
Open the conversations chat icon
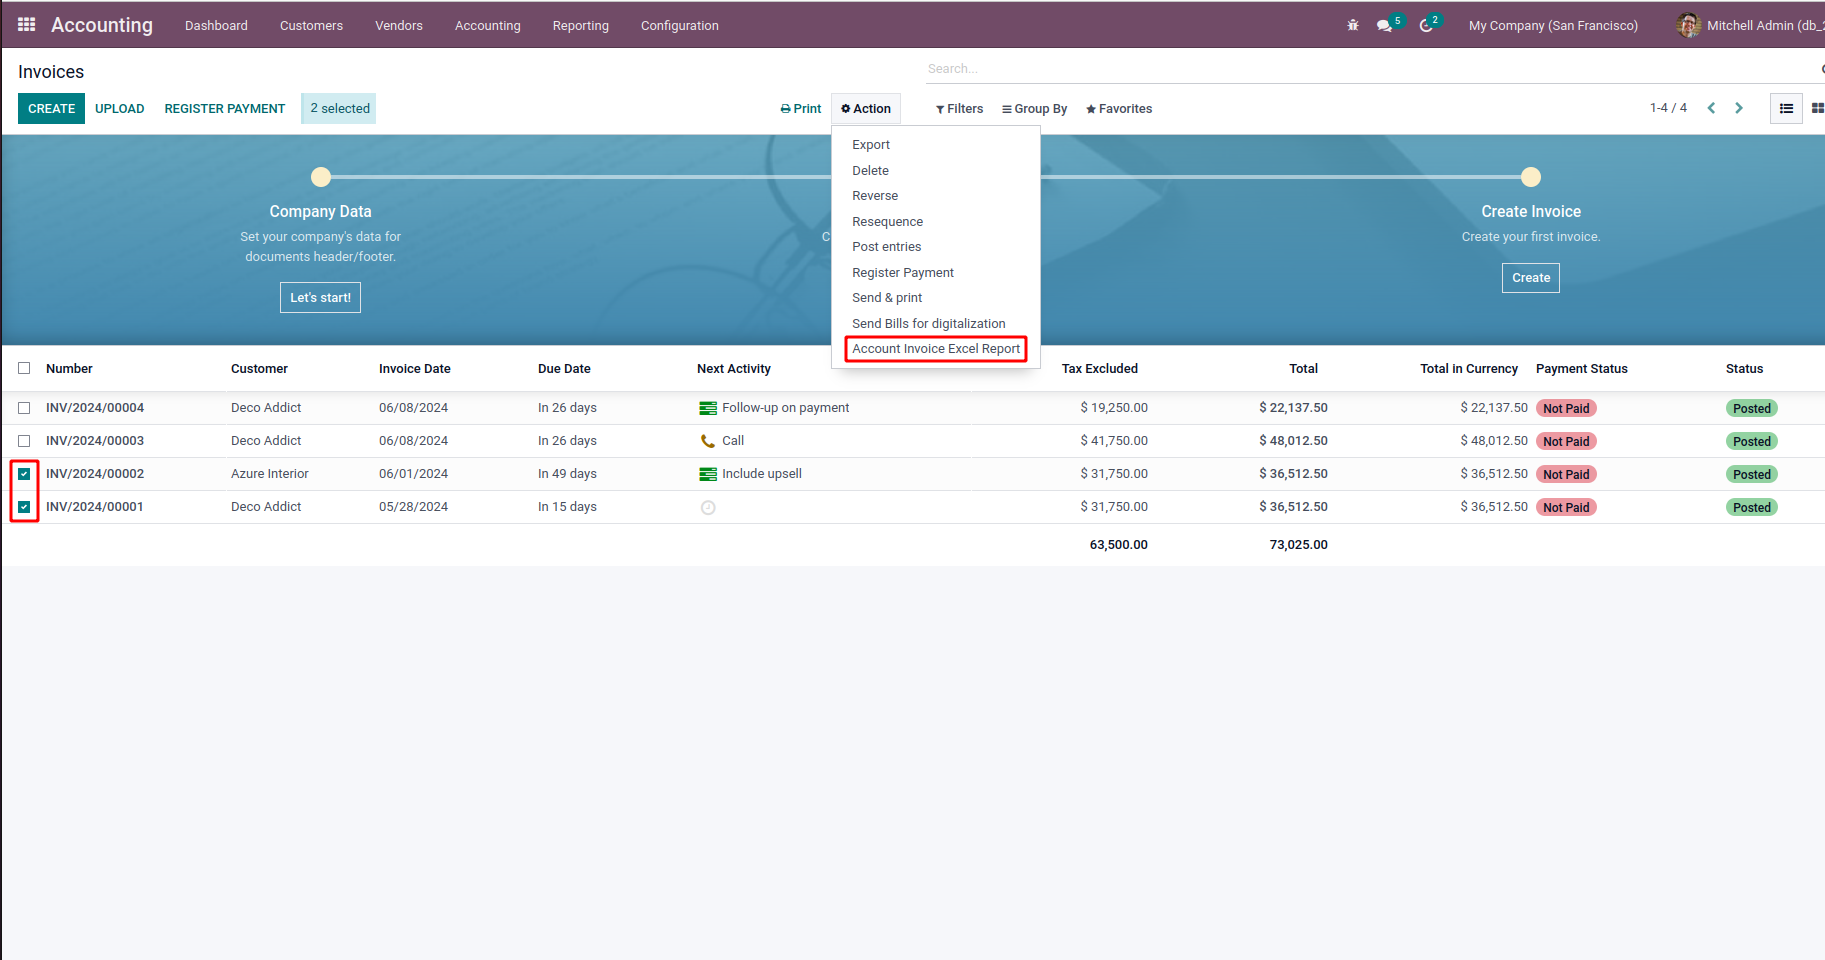tap(1385, 26)
